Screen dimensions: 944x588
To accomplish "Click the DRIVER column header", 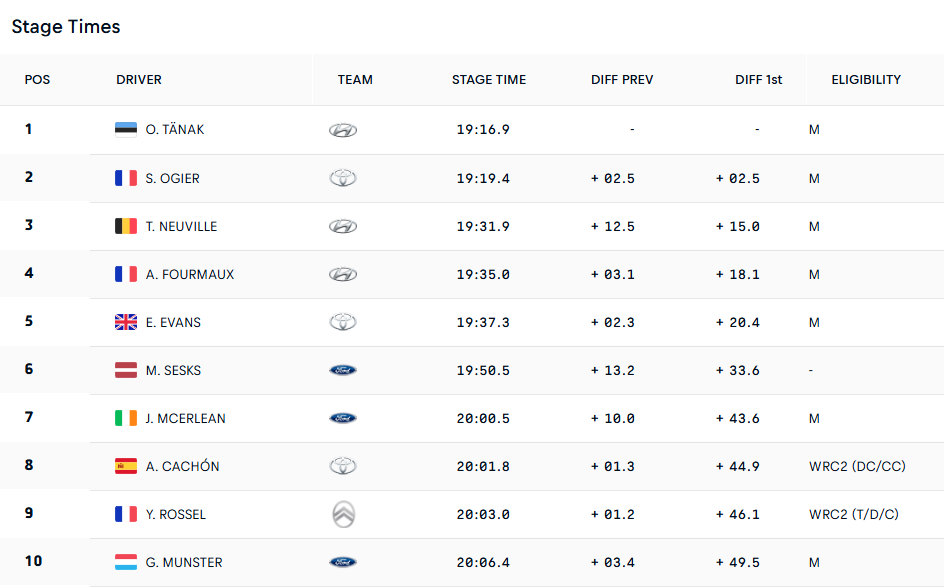I will tap(139, 80).
